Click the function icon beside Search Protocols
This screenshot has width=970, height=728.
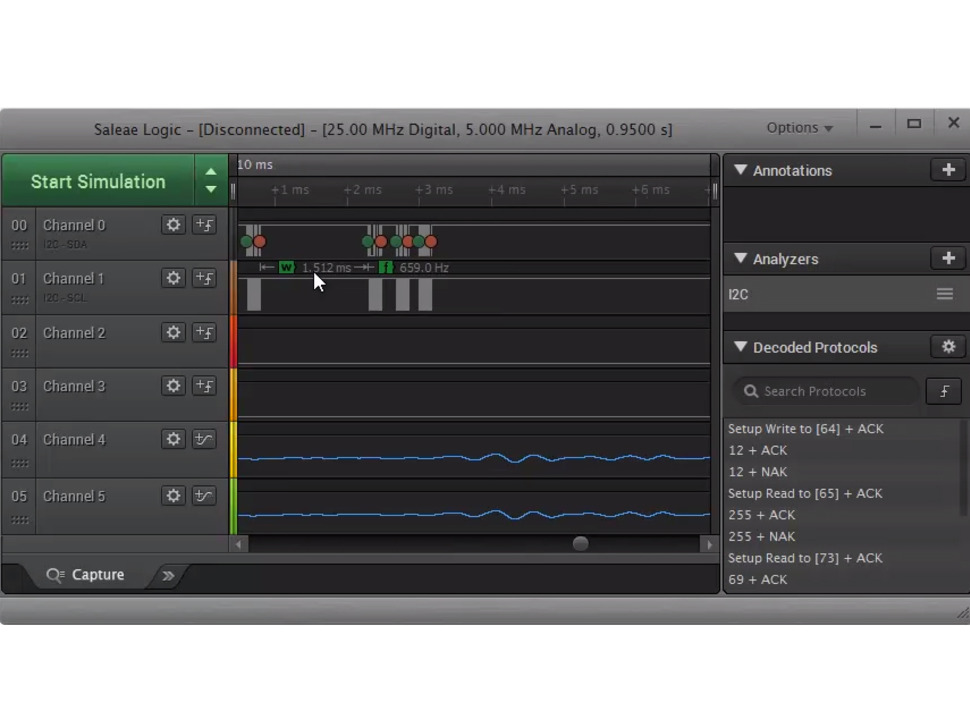943,391
